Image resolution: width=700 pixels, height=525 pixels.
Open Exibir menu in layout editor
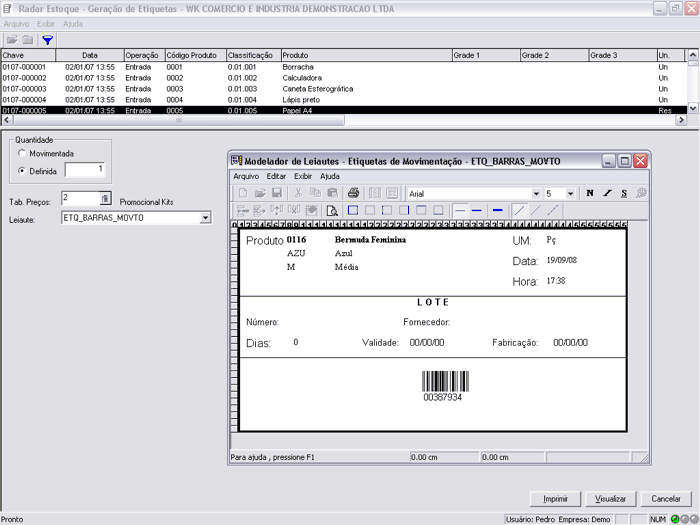[303, 176]
